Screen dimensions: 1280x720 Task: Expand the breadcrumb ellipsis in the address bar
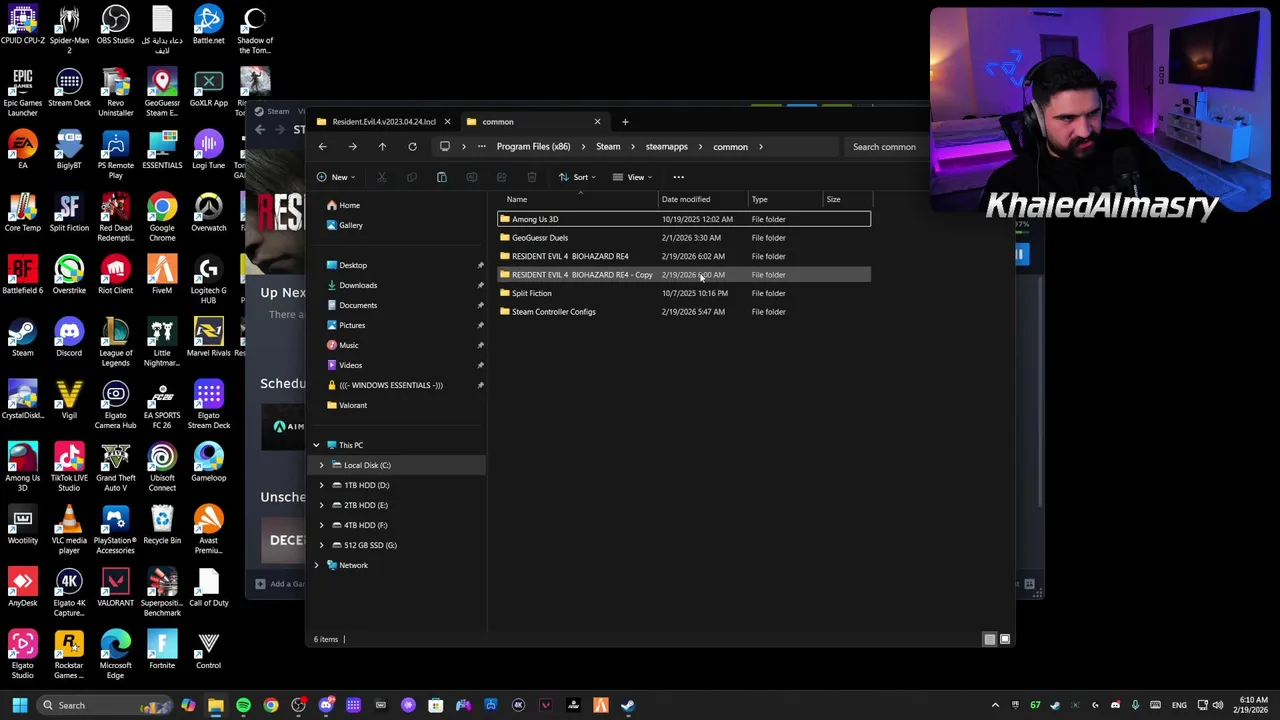pos(481,147)
